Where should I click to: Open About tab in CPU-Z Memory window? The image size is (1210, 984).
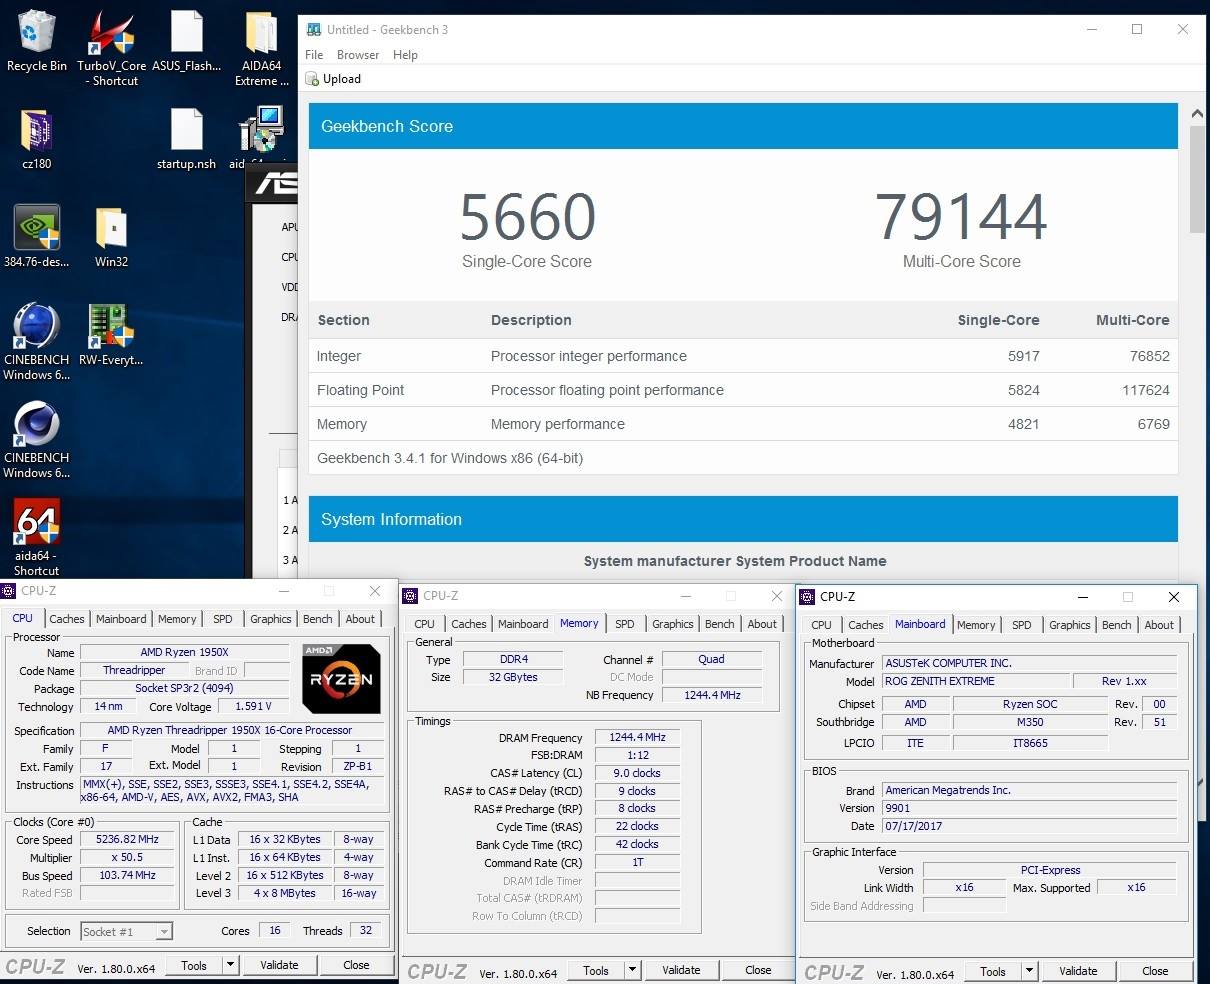pyautogui.click(x=762, y=624)
